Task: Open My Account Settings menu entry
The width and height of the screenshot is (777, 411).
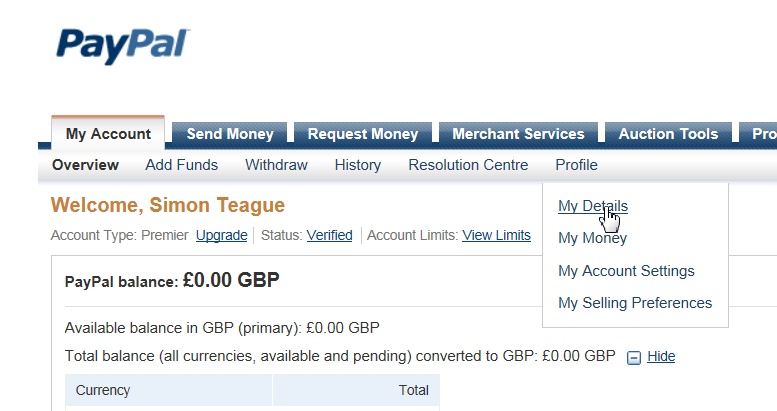Action: (x=626, y=271)
